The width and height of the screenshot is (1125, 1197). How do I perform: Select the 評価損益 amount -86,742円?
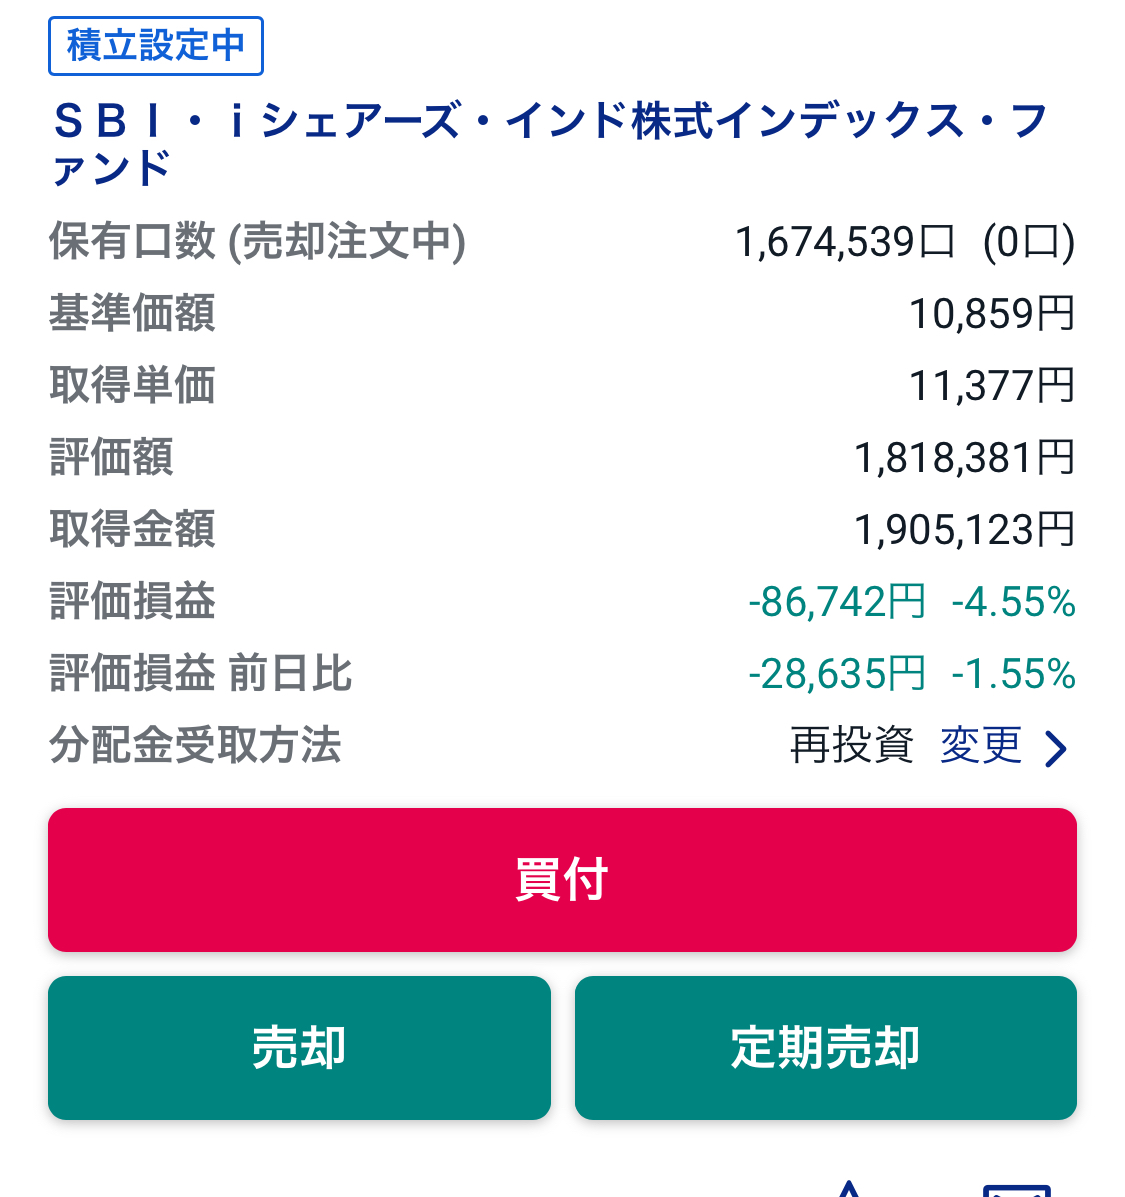pyautogui.click(x=837, y=602)
